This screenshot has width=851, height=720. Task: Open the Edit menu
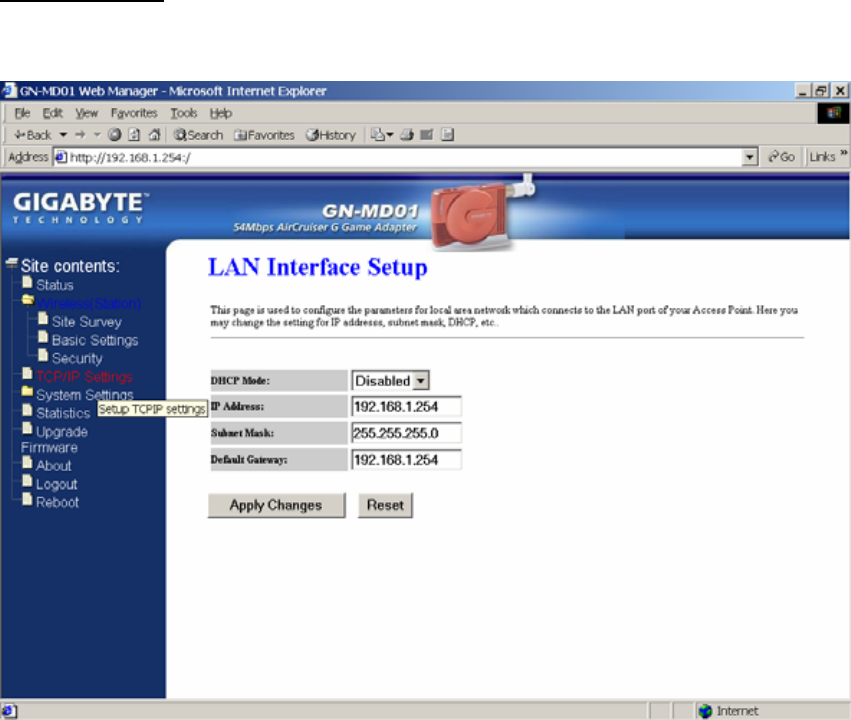pyautogui.click(x=53, y=113)
